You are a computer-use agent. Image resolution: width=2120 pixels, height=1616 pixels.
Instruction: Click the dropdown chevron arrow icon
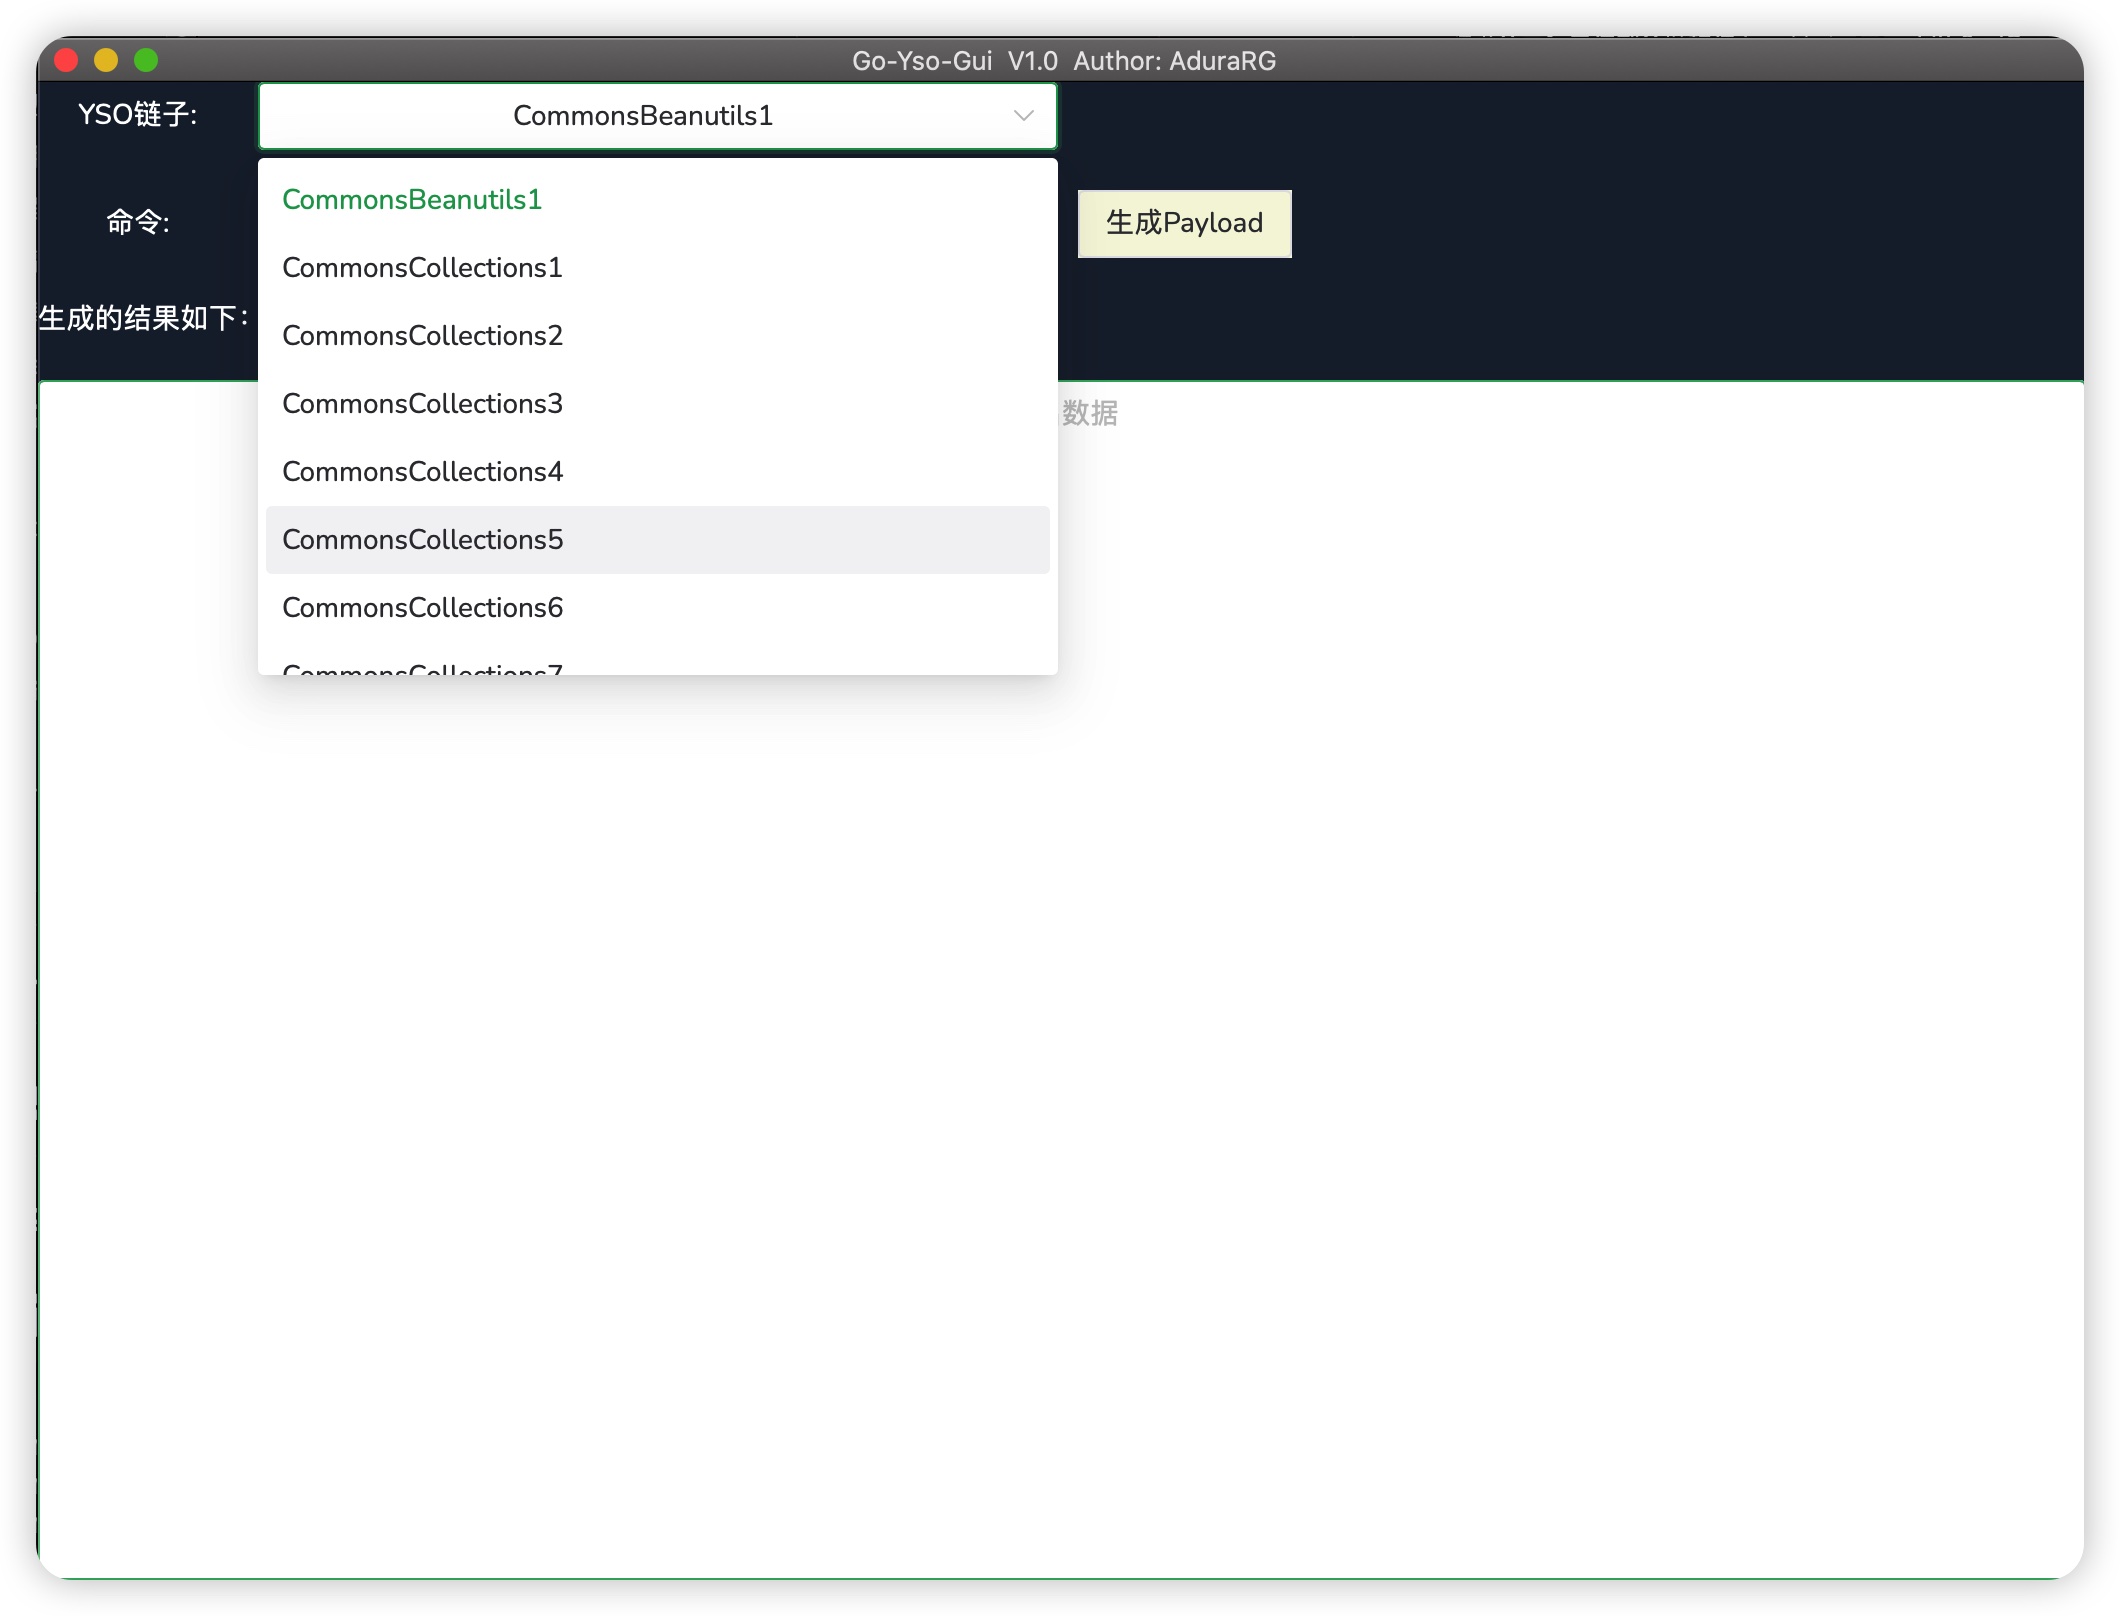[x=1023, y=116]
